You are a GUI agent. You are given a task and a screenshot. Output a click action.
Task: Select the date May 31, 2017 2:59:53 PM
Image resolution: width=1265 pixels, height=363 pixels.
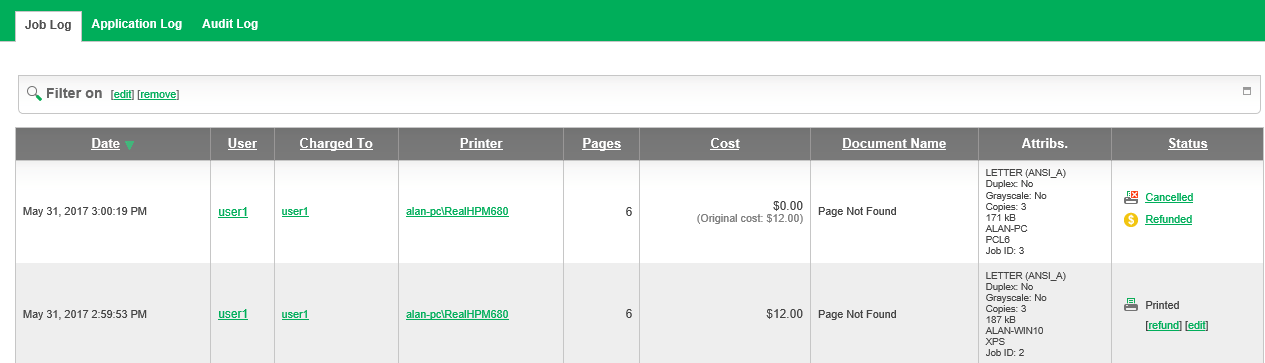tap(85, 314)
